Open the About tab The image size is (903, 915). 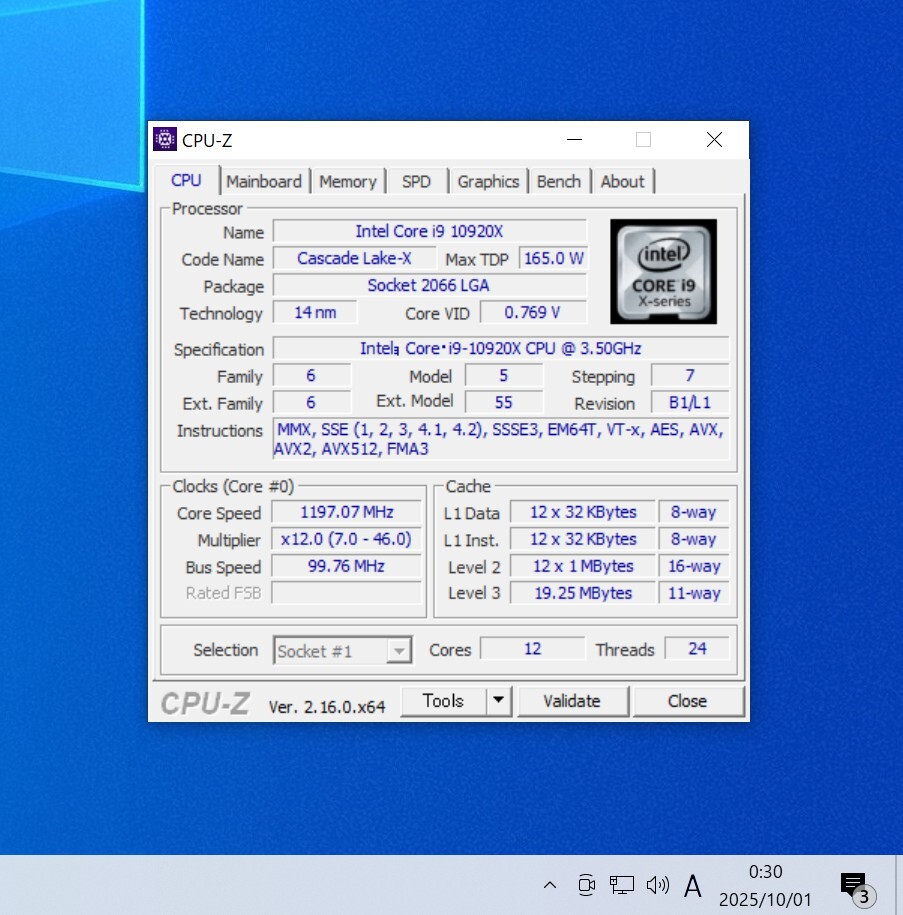click(622, 181)
